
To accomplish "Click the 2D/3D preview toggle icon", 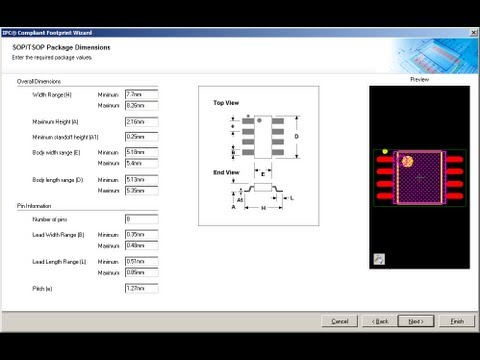I will click(x=379, y=259).
